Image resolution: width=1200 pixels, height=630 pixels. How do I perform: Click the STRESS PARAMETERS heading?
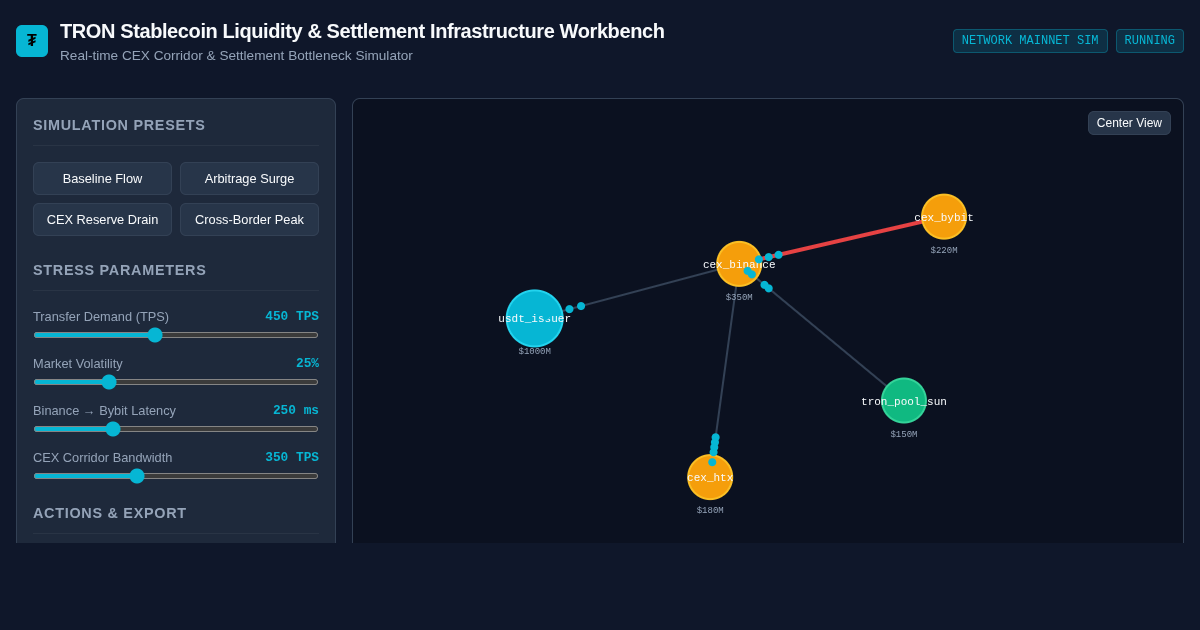[x=120, y=270]
